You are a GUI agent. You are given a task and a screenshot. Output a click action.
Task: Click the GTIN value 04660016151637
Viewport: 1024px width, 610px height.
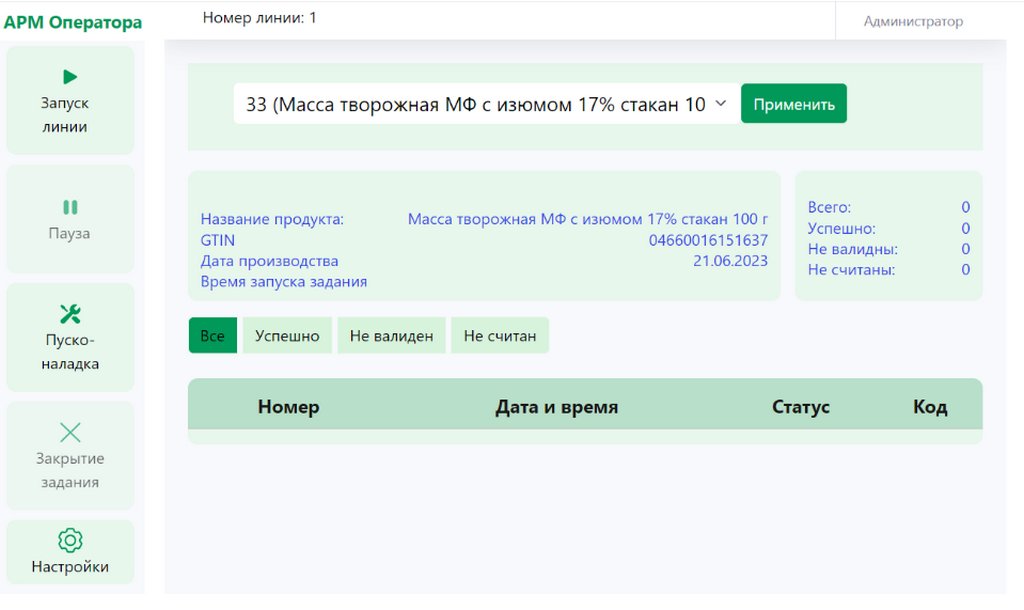click(x=708, y=240)
